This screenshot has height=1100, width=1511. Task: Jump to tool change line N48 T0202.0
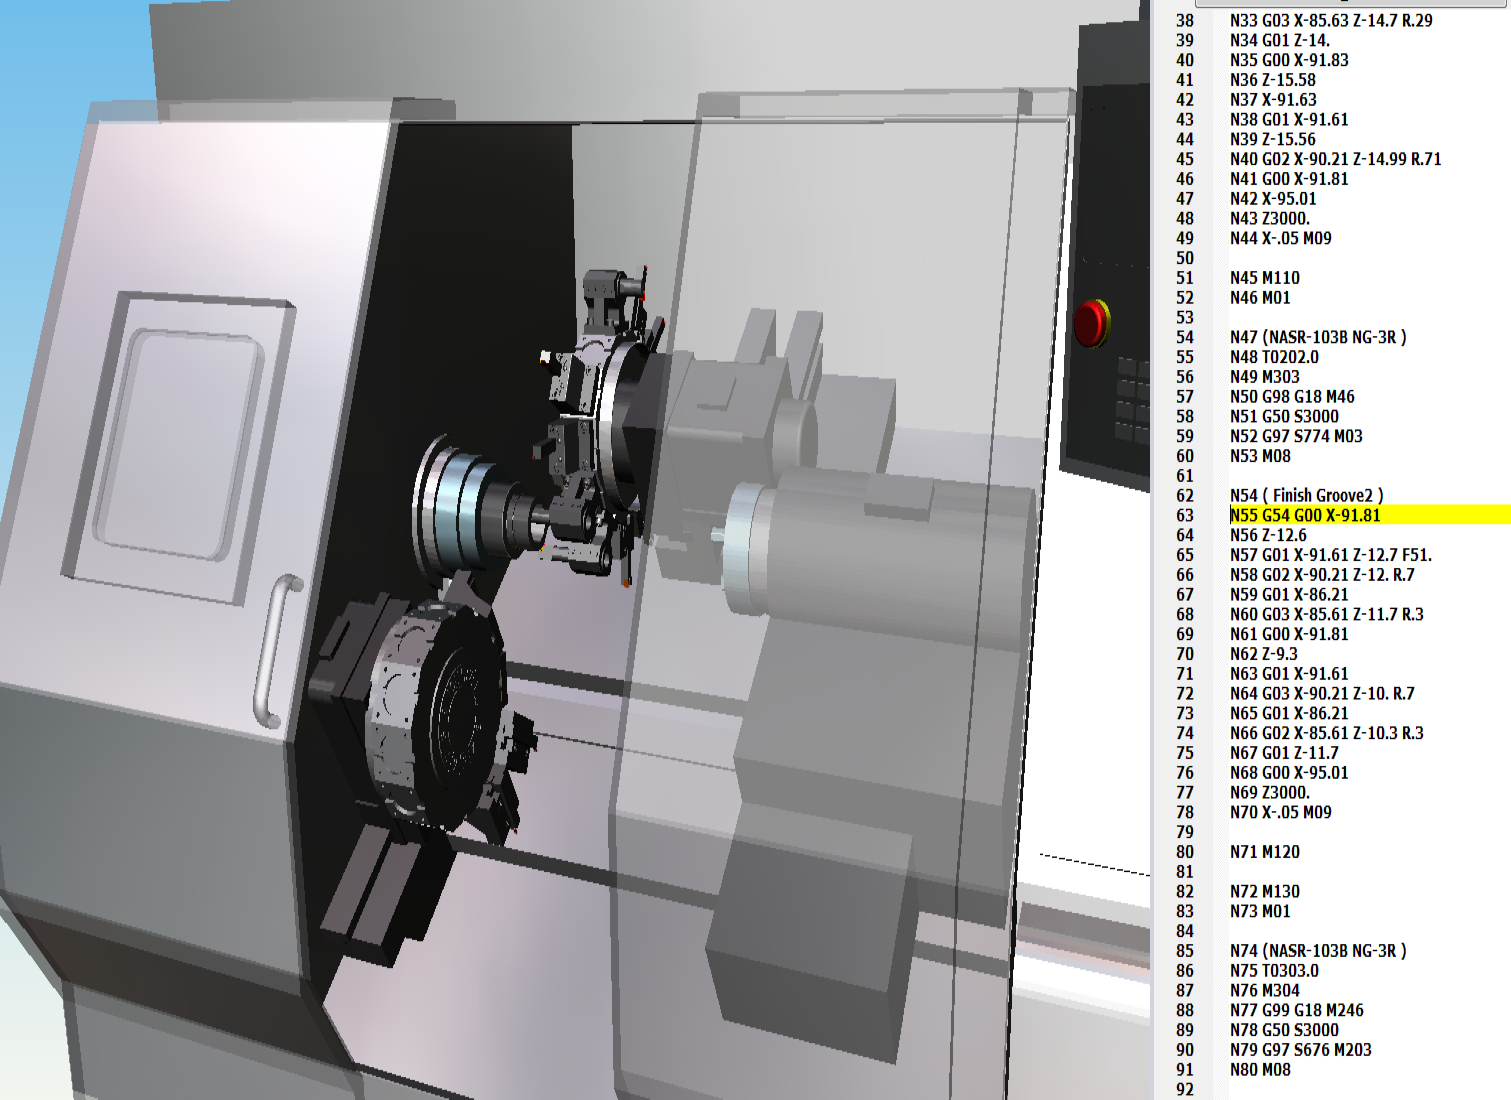tap(1274, 357)
